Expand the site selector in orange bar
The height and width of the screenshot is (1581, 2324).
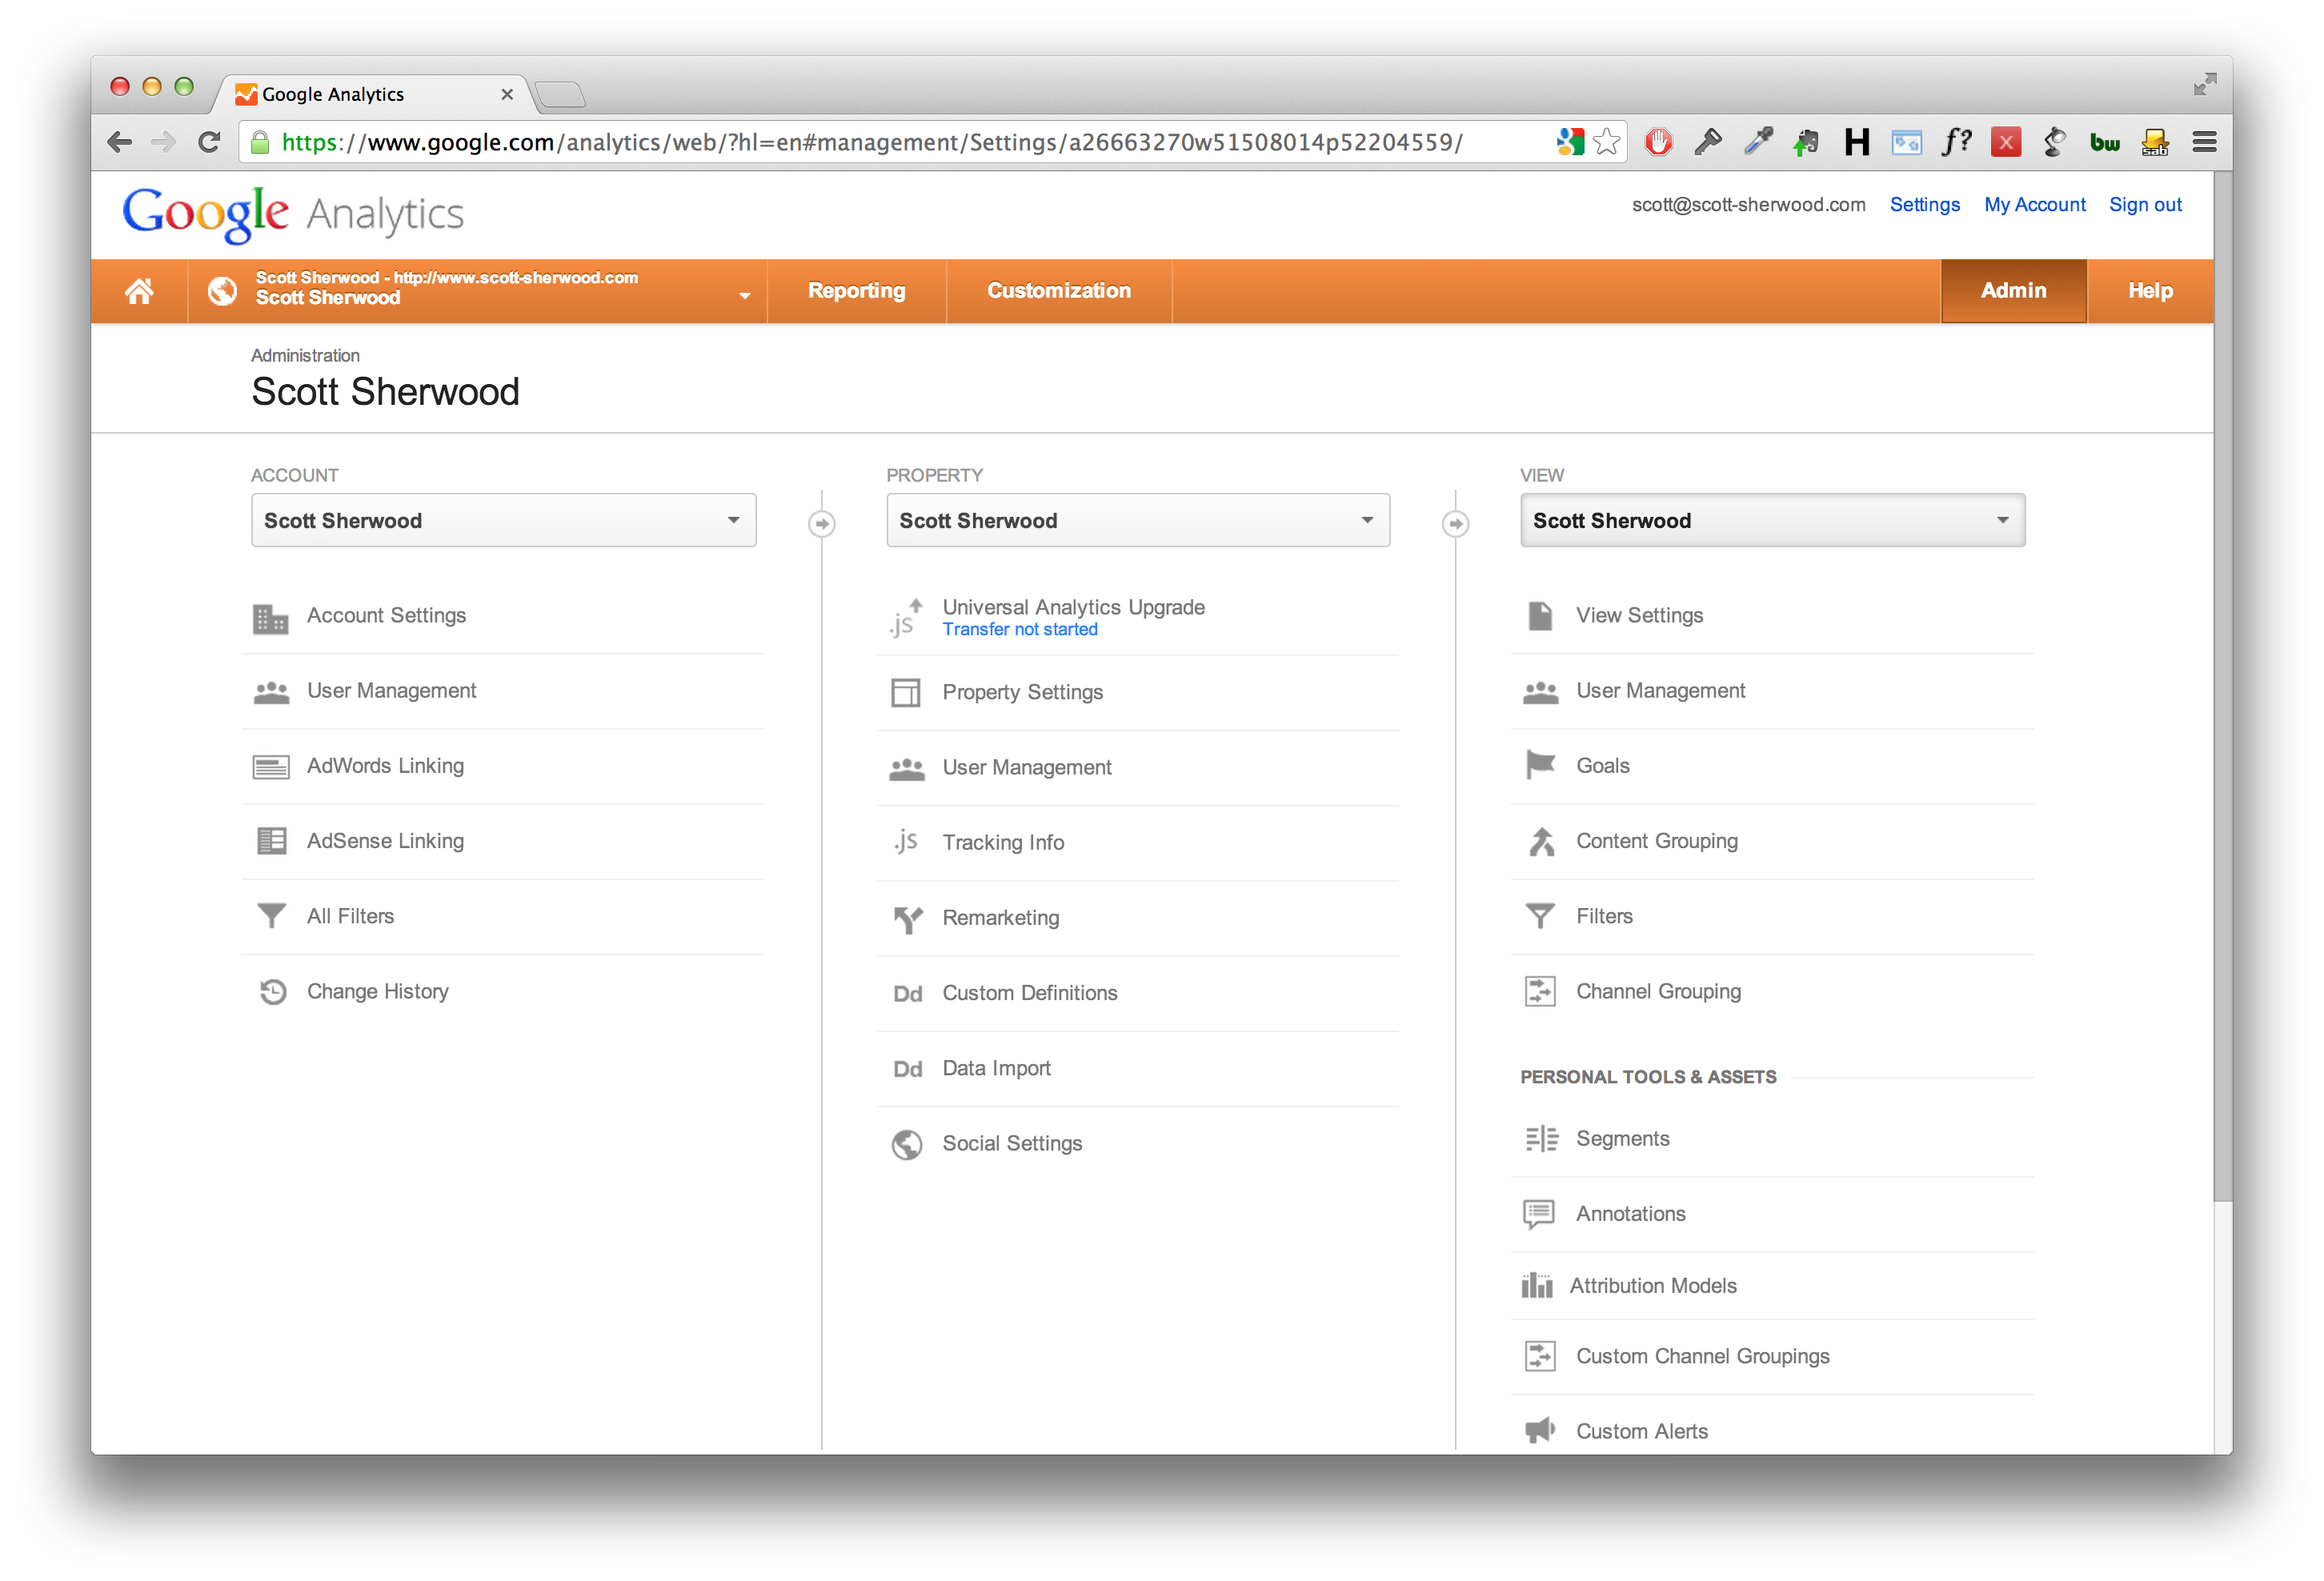(x=744, y=295)
